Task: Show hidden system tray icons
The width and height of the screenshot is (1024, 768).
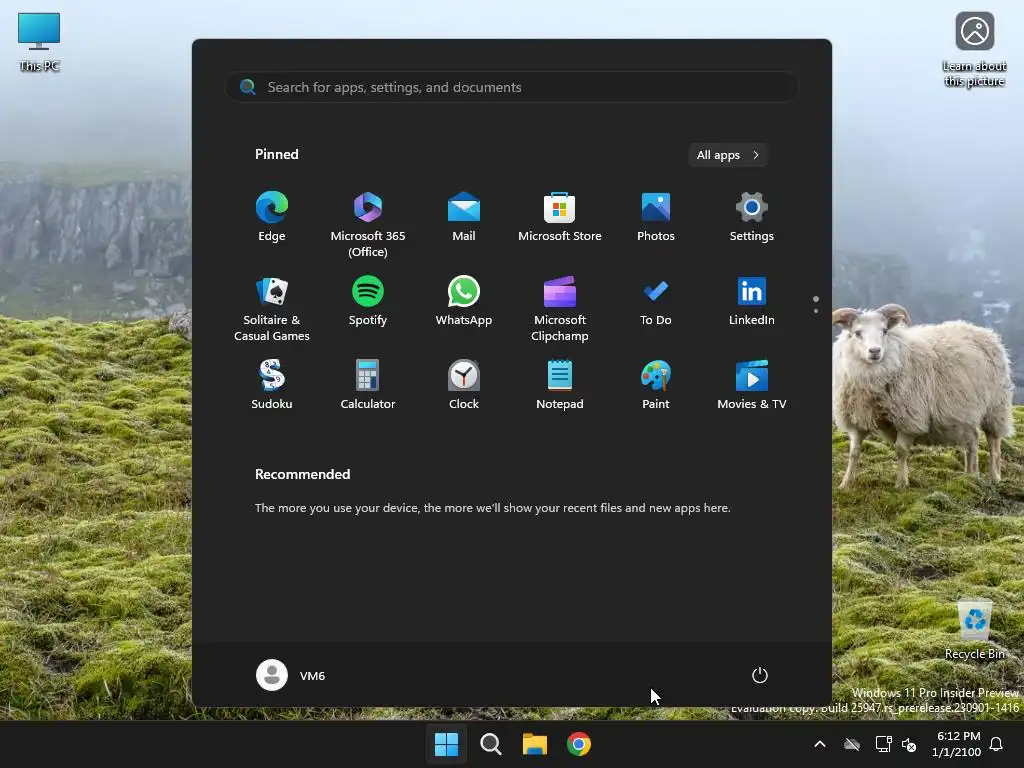Action: click(820, 744)
